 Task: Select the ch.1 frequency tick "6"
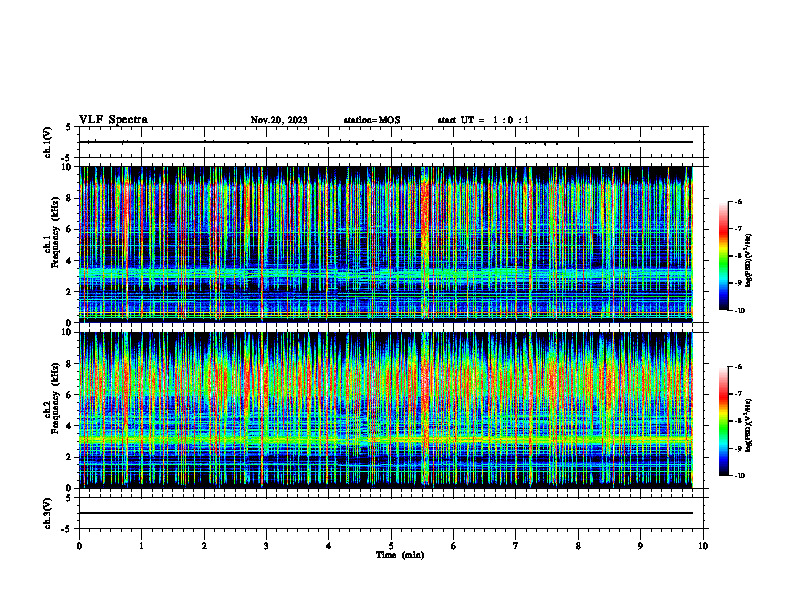pos(69,229)
